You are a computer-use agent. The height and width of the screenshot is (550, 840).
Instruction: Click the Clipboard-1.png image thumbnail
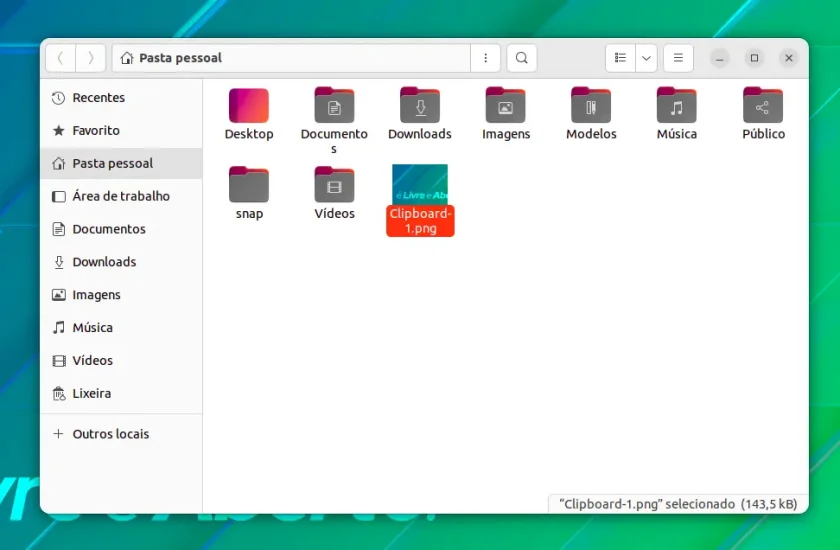pyautogui.click(x=420, y=184)
